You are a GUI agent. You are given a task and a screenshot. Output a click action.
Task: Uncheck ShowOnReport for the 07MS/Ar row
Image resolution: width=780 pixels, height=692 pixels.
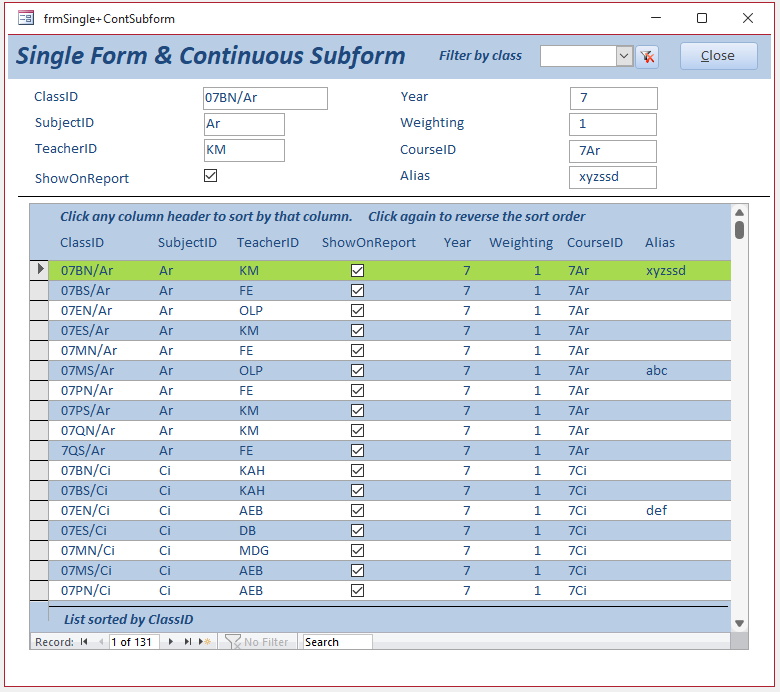[x=357, y=370]
